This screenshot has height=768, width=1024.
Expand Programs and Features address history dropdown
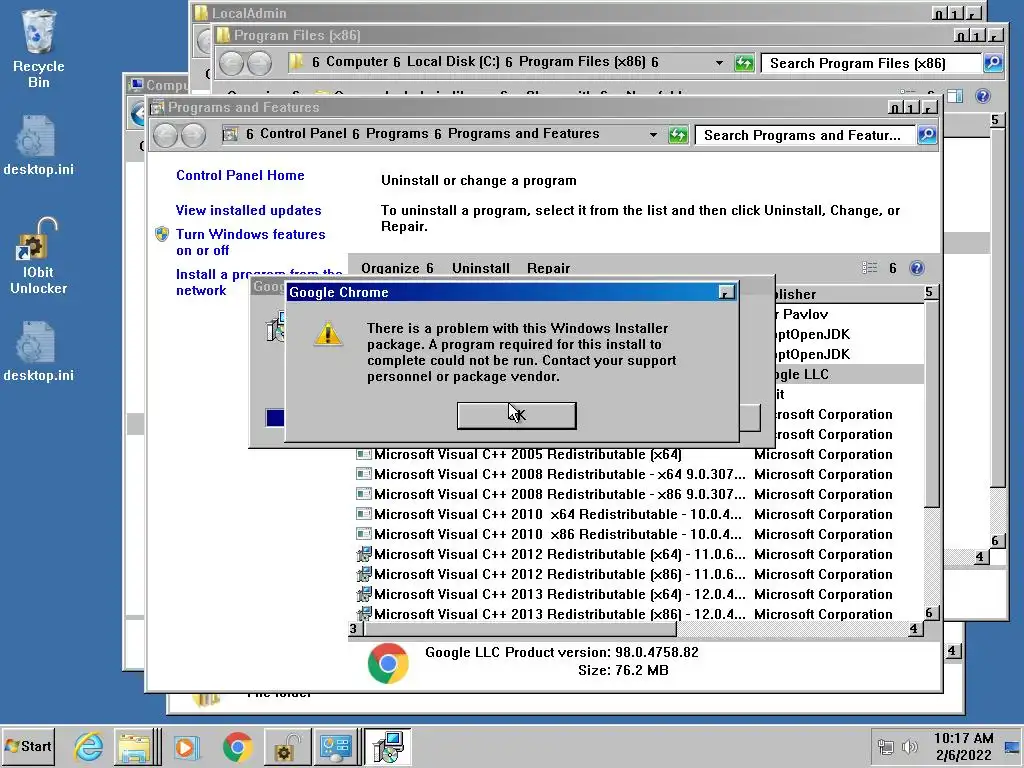pos(653,135)
